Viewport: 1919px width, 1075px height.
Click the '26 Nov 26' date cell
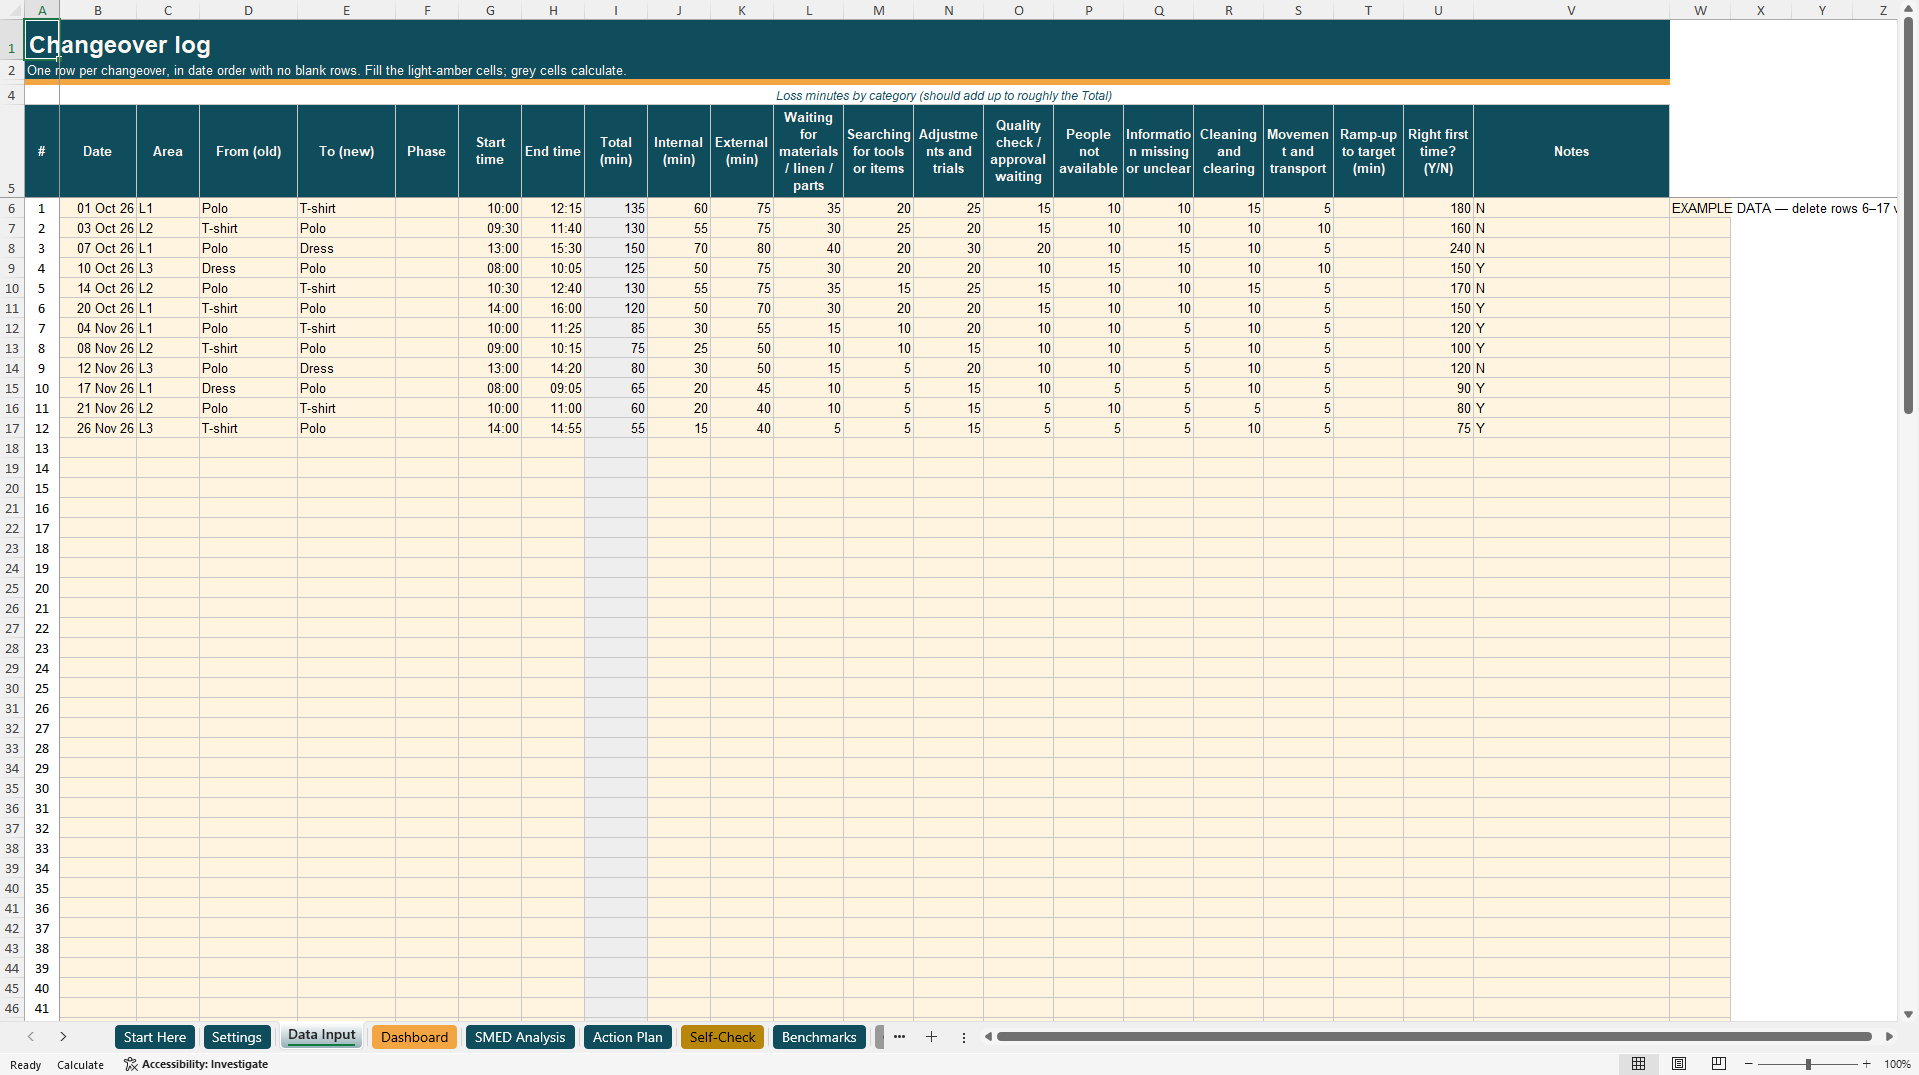coord(98,428)
